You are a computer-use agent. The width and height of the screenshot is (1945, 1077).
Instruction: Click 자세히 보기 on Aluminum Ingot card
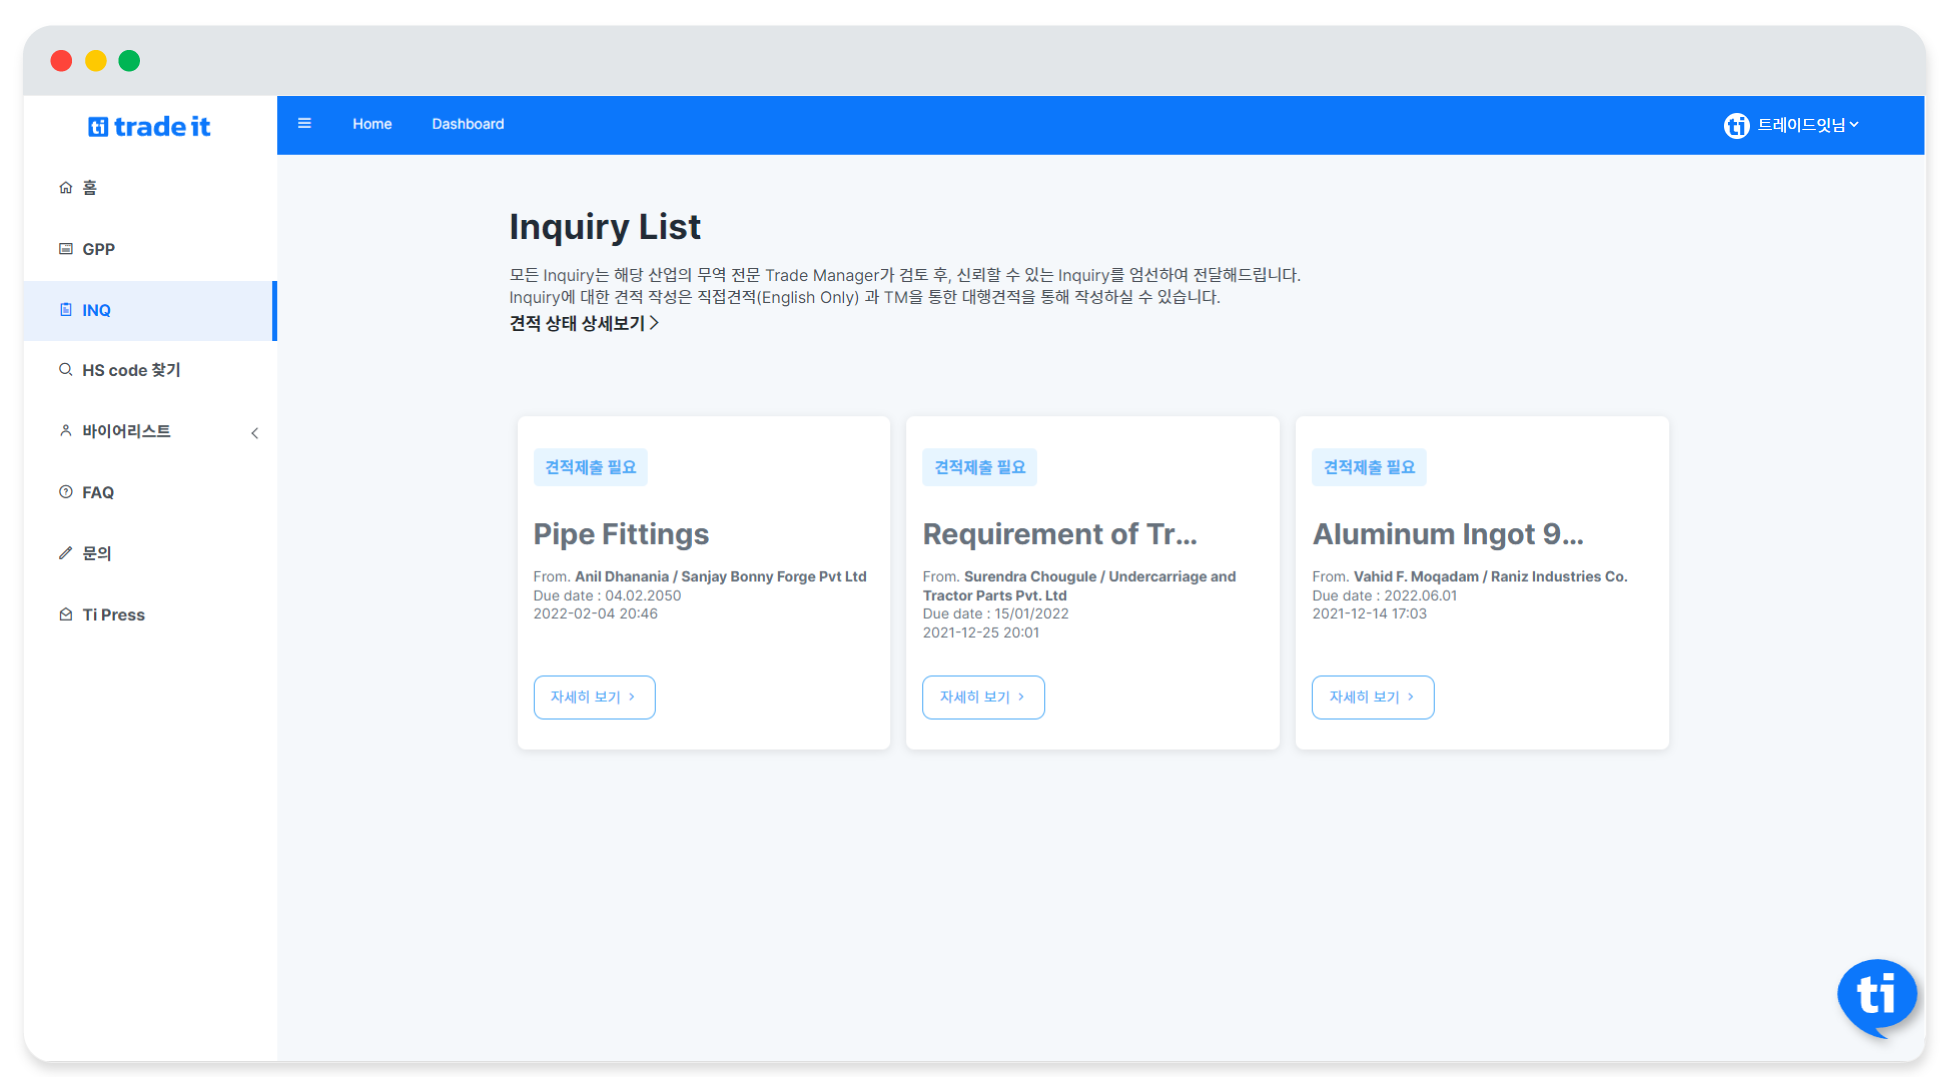tap(1372, 697)
